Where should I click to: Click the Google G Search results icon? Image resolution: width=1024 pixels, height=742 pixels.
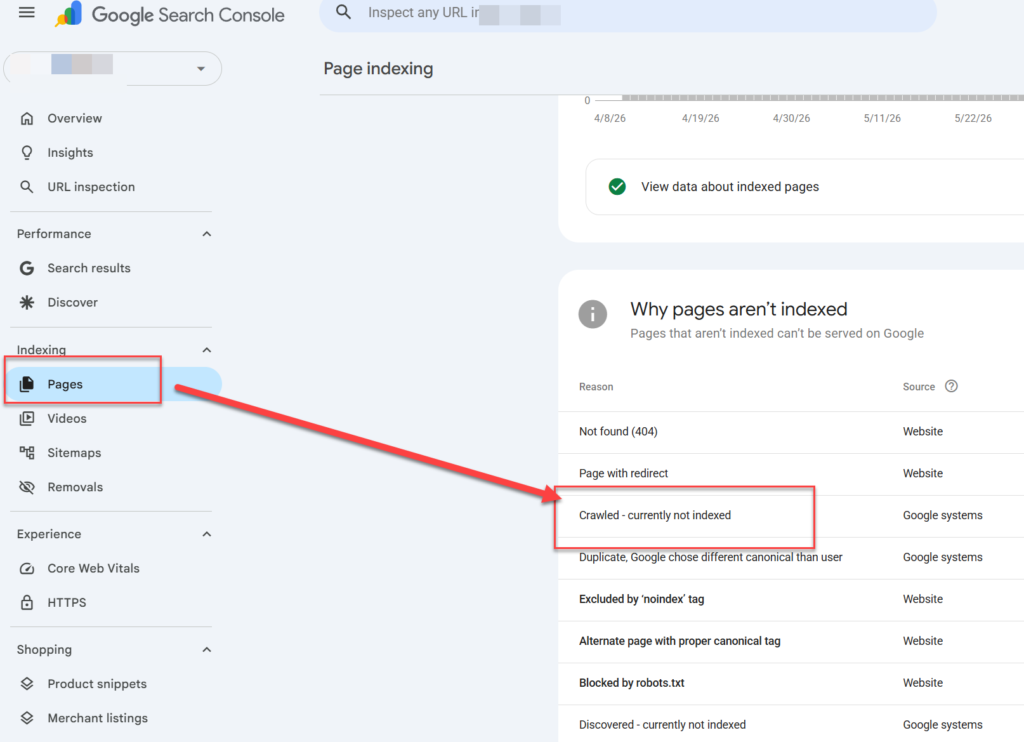(27, 268)
